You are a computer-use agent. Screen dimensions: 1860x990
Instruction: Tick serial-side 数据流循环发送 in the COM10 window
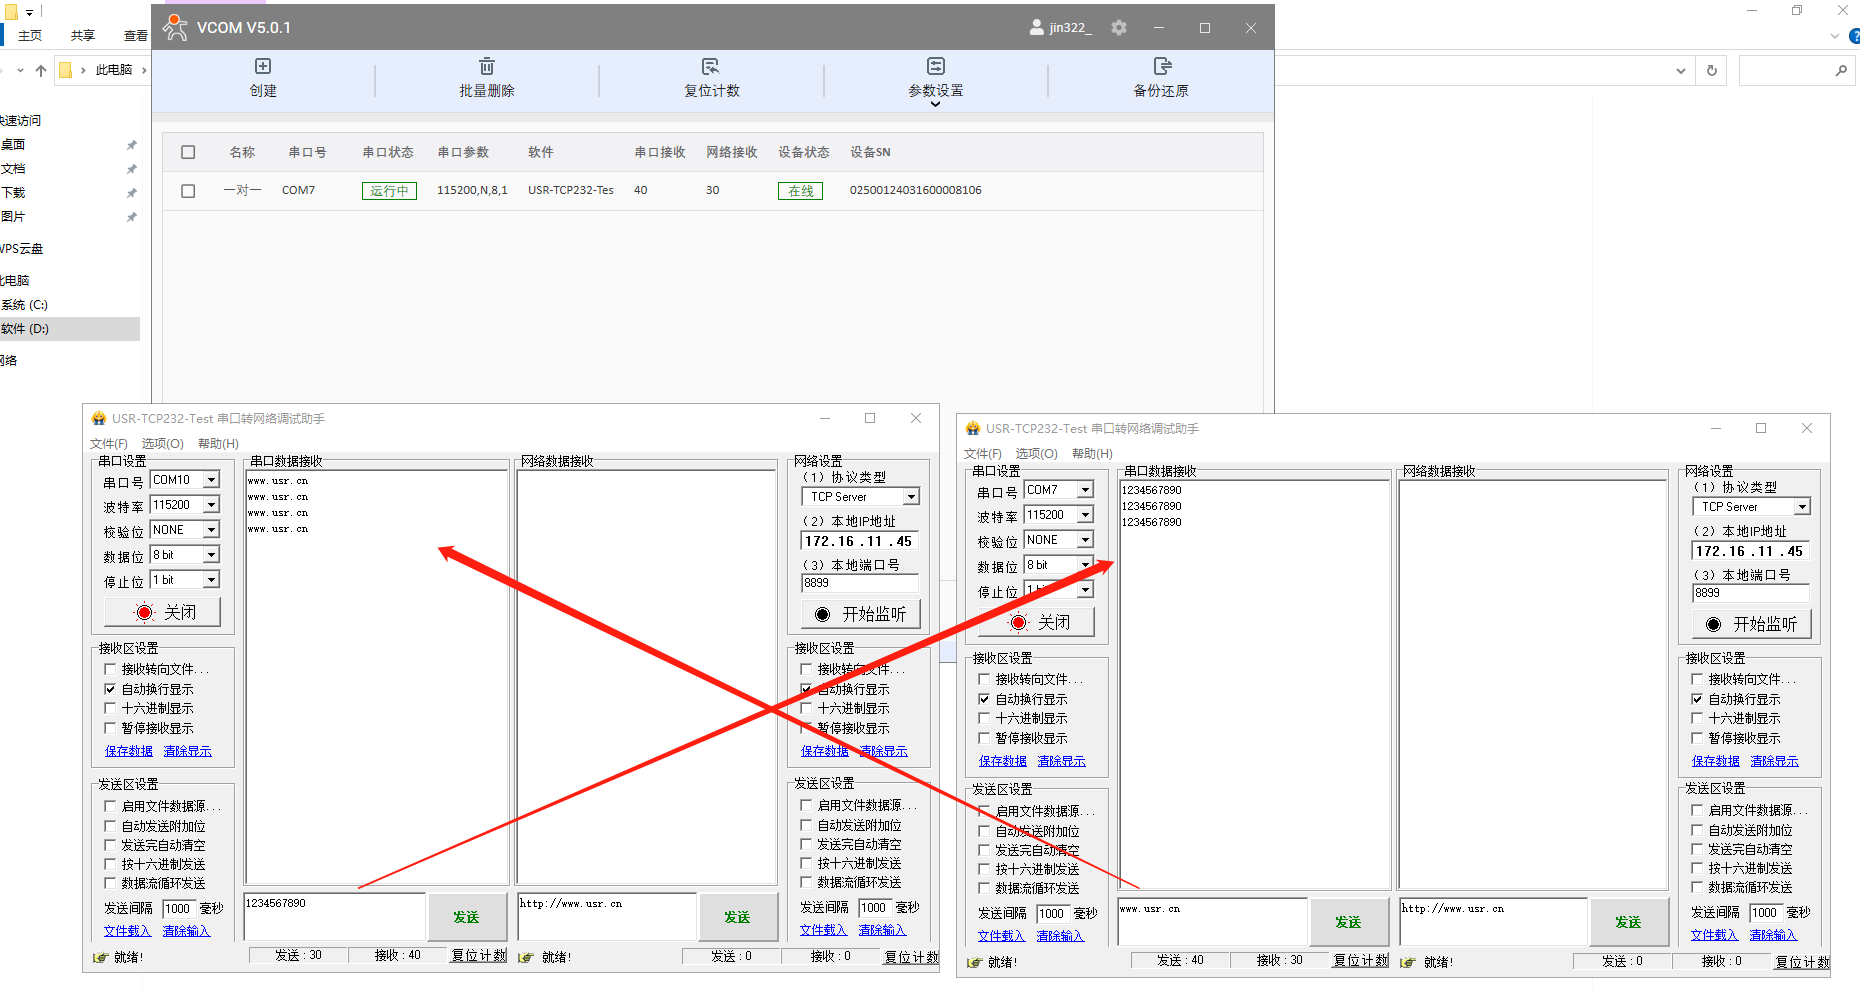(x=110, y=883)
